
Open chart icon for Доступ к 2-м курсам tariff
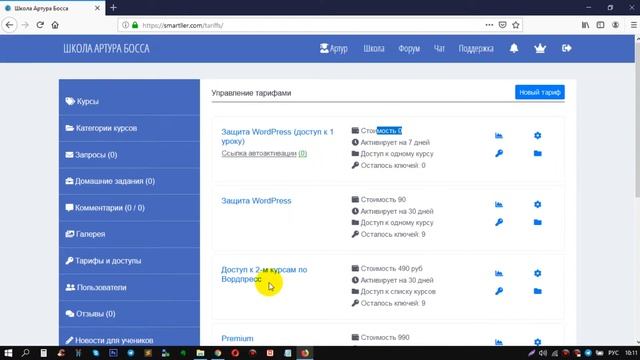pyautogui.click(x=499, y=273)
